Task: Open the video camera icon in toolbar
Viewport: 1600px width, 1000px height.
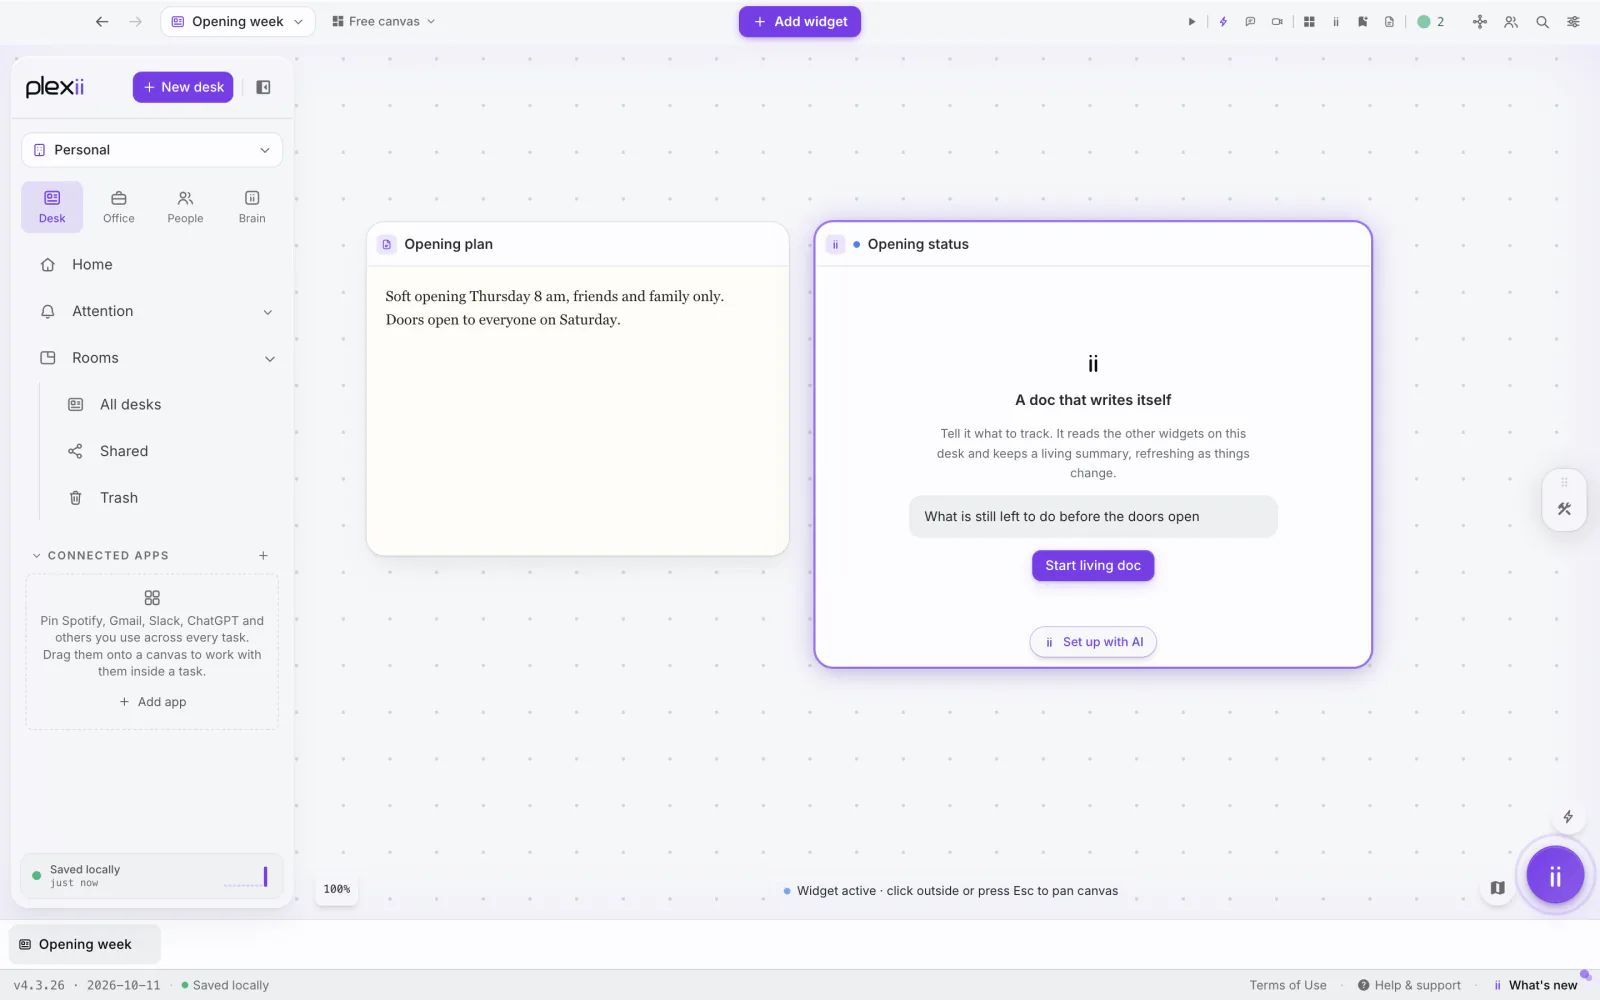Action: click(1277, 21)
